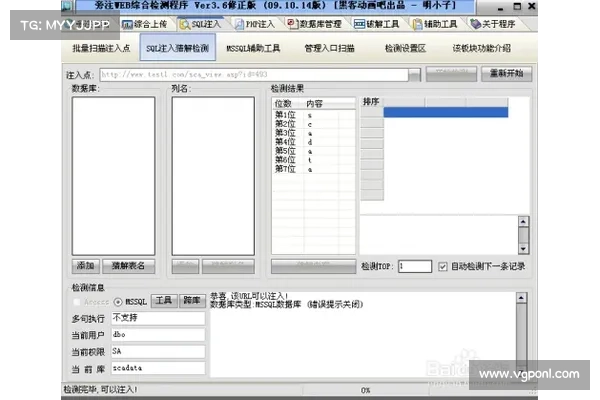Screen dimensions: 600x400
Task: Select SQL注入猜解检测 sub-tab
Action: pos(178,48)
